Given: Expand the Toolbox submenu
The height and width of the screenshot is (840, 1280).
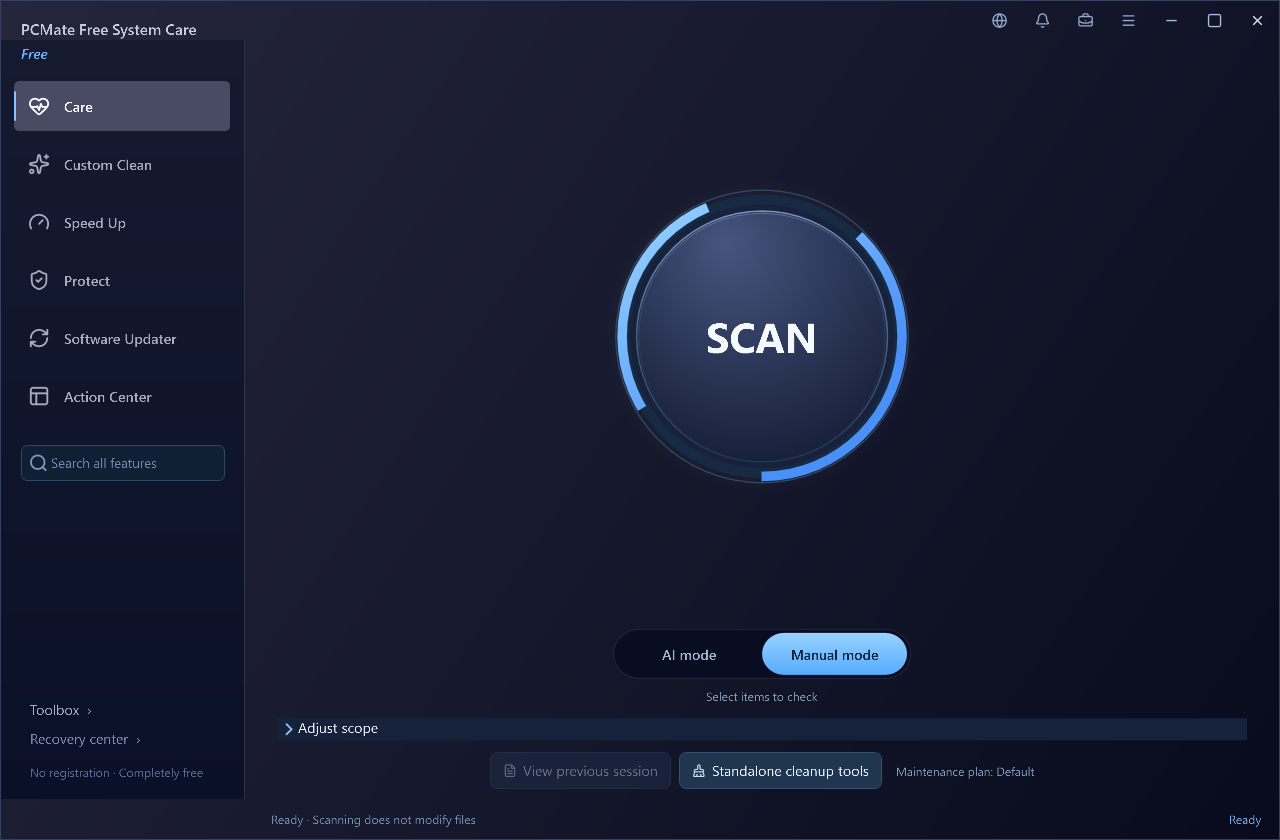Looking at the screenshot, I should click(x=61, y=710).
